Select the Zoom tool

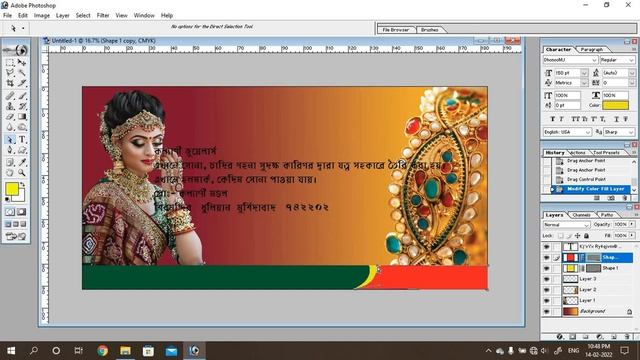[22, 173]
